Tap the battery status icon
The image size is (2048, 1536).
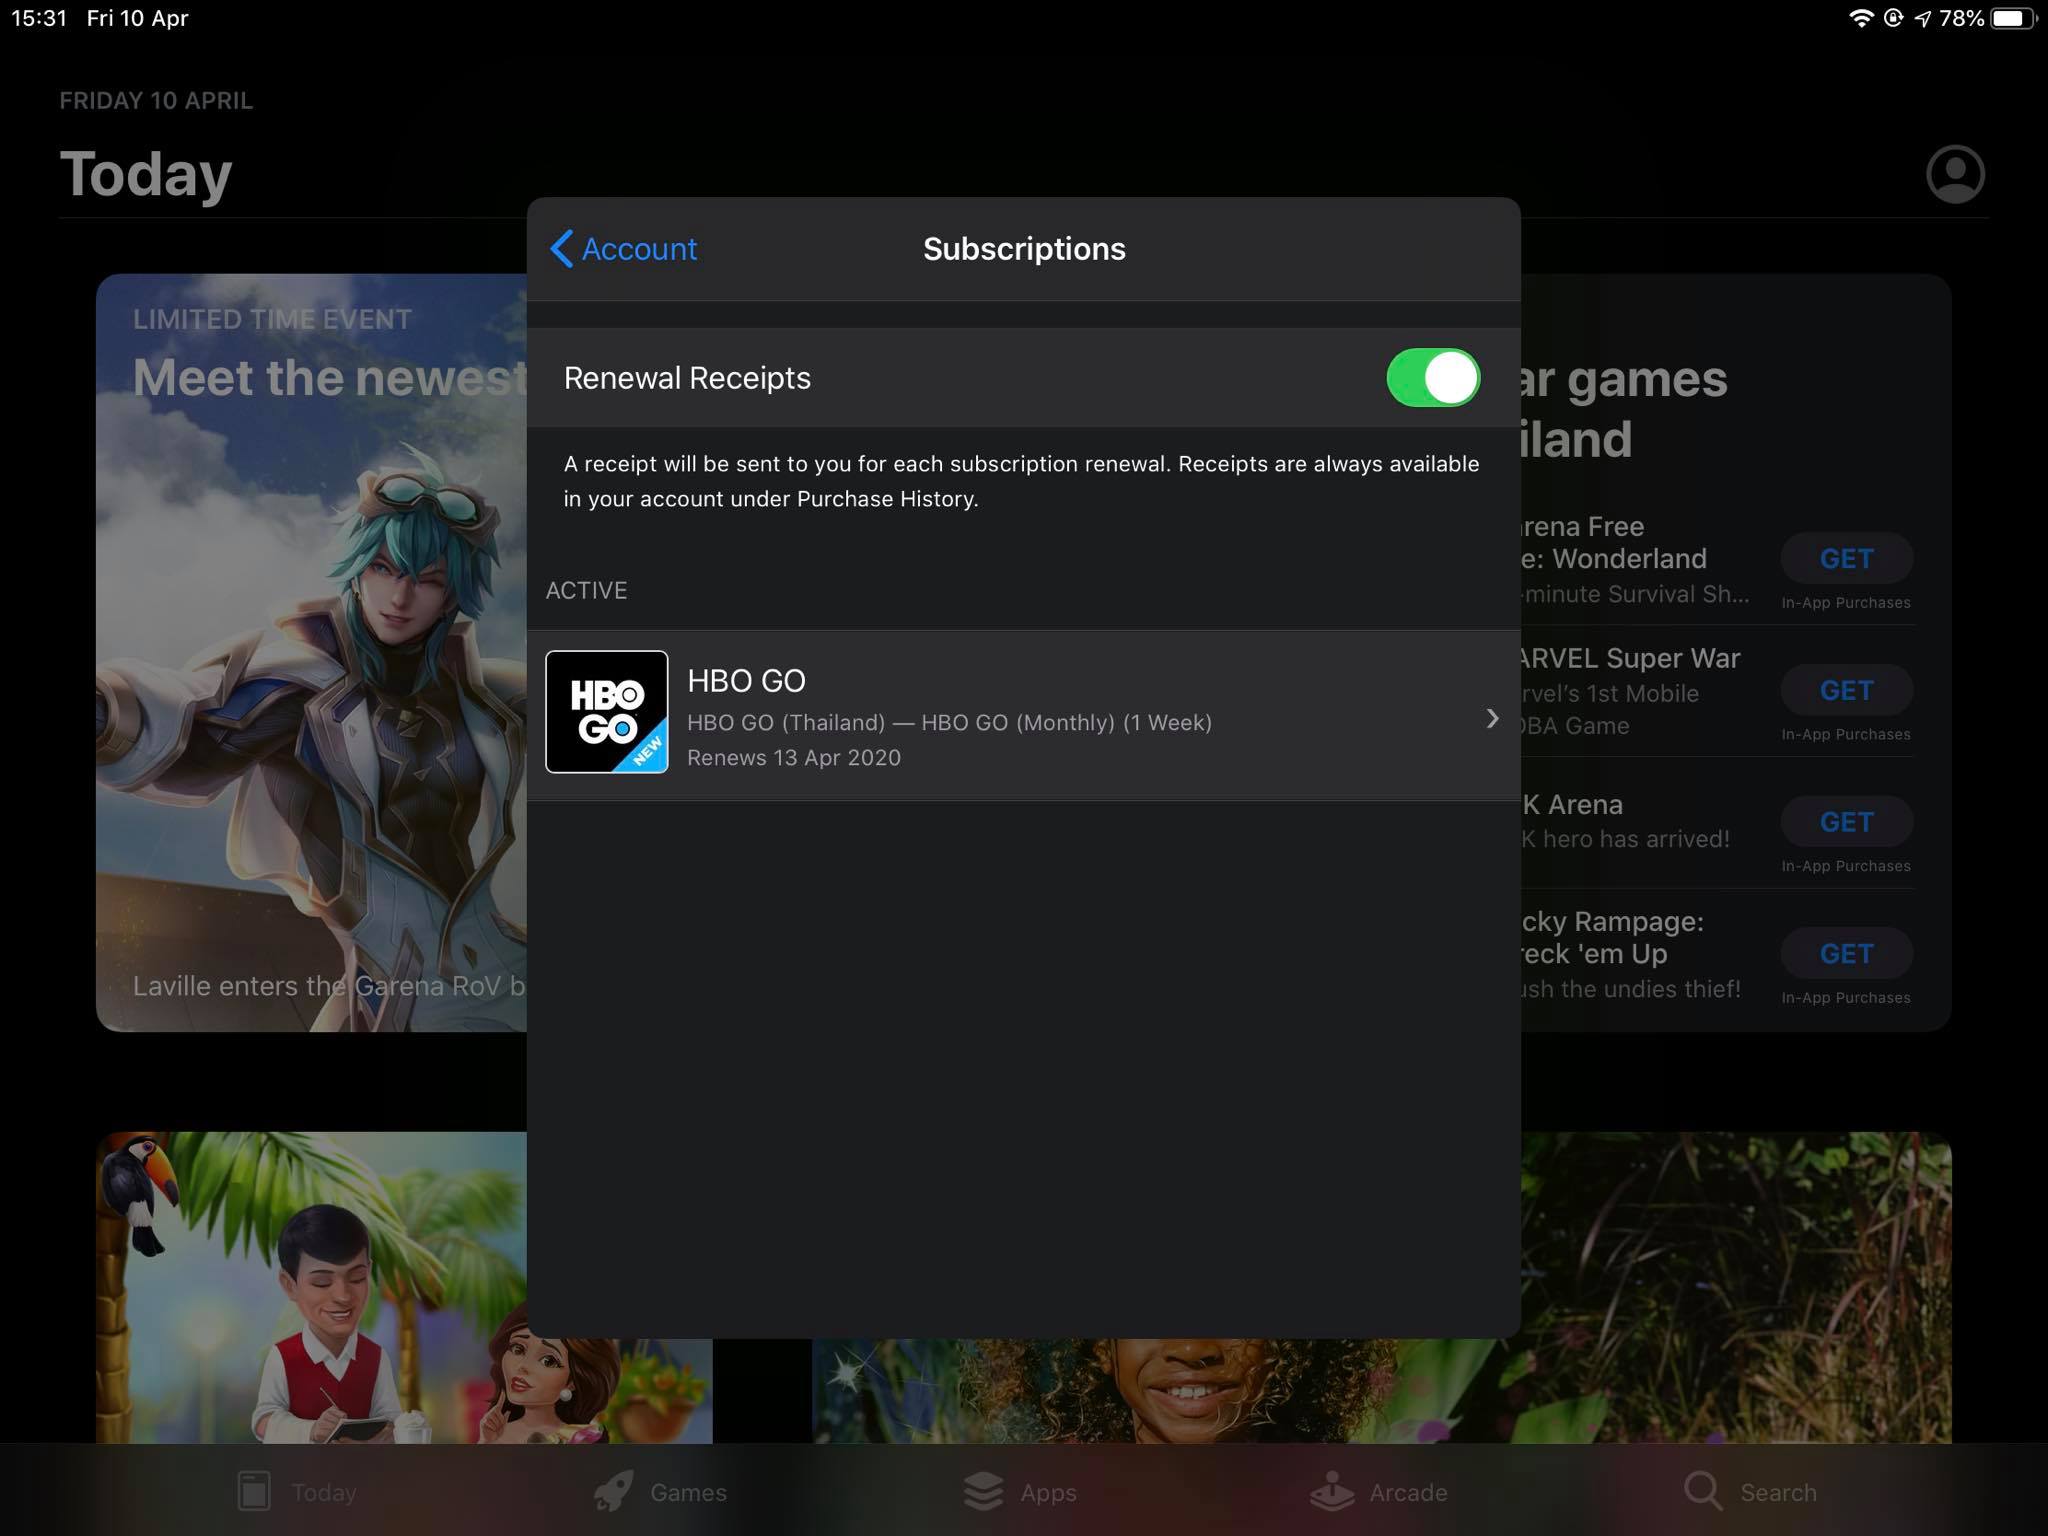click(x=2012, y=18)
